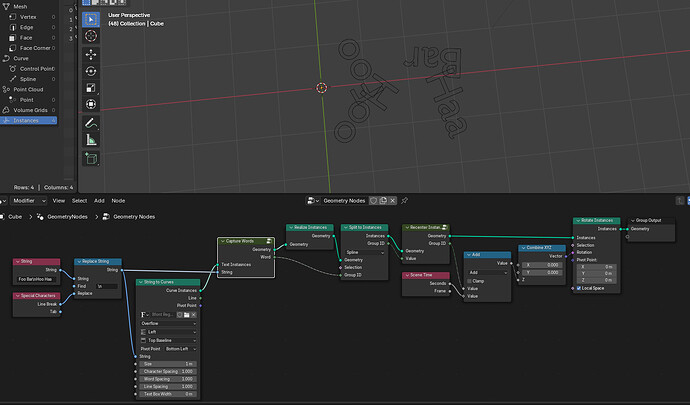Pin the Geometry Nodes node tree
The height and width of the screenshot is (405, 690).
pyautogui.click(x=404, y=201)
